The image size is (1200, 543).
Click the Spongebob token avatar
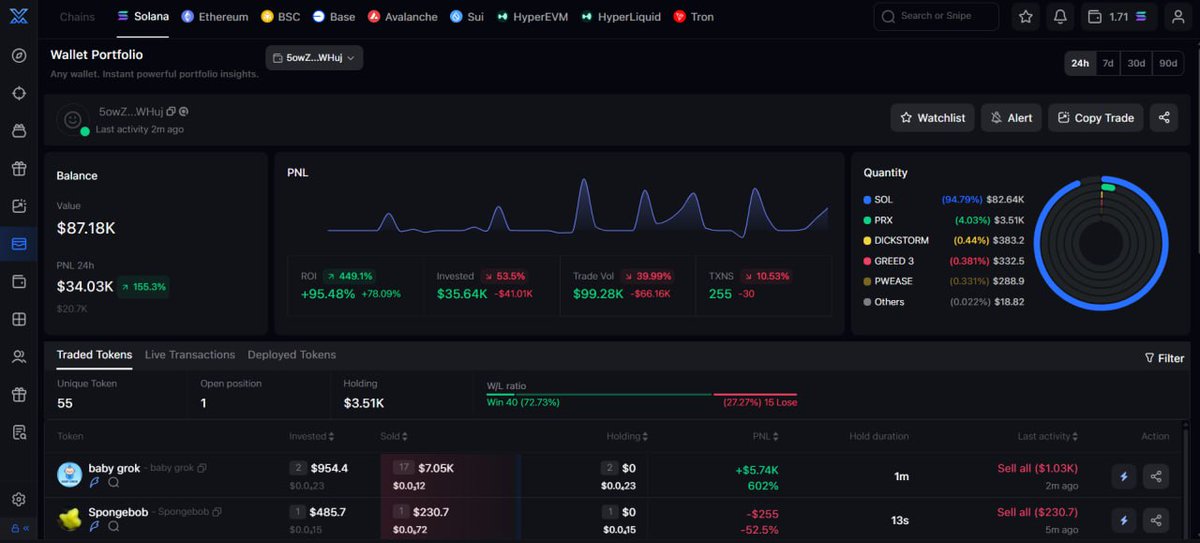(69, 519)
